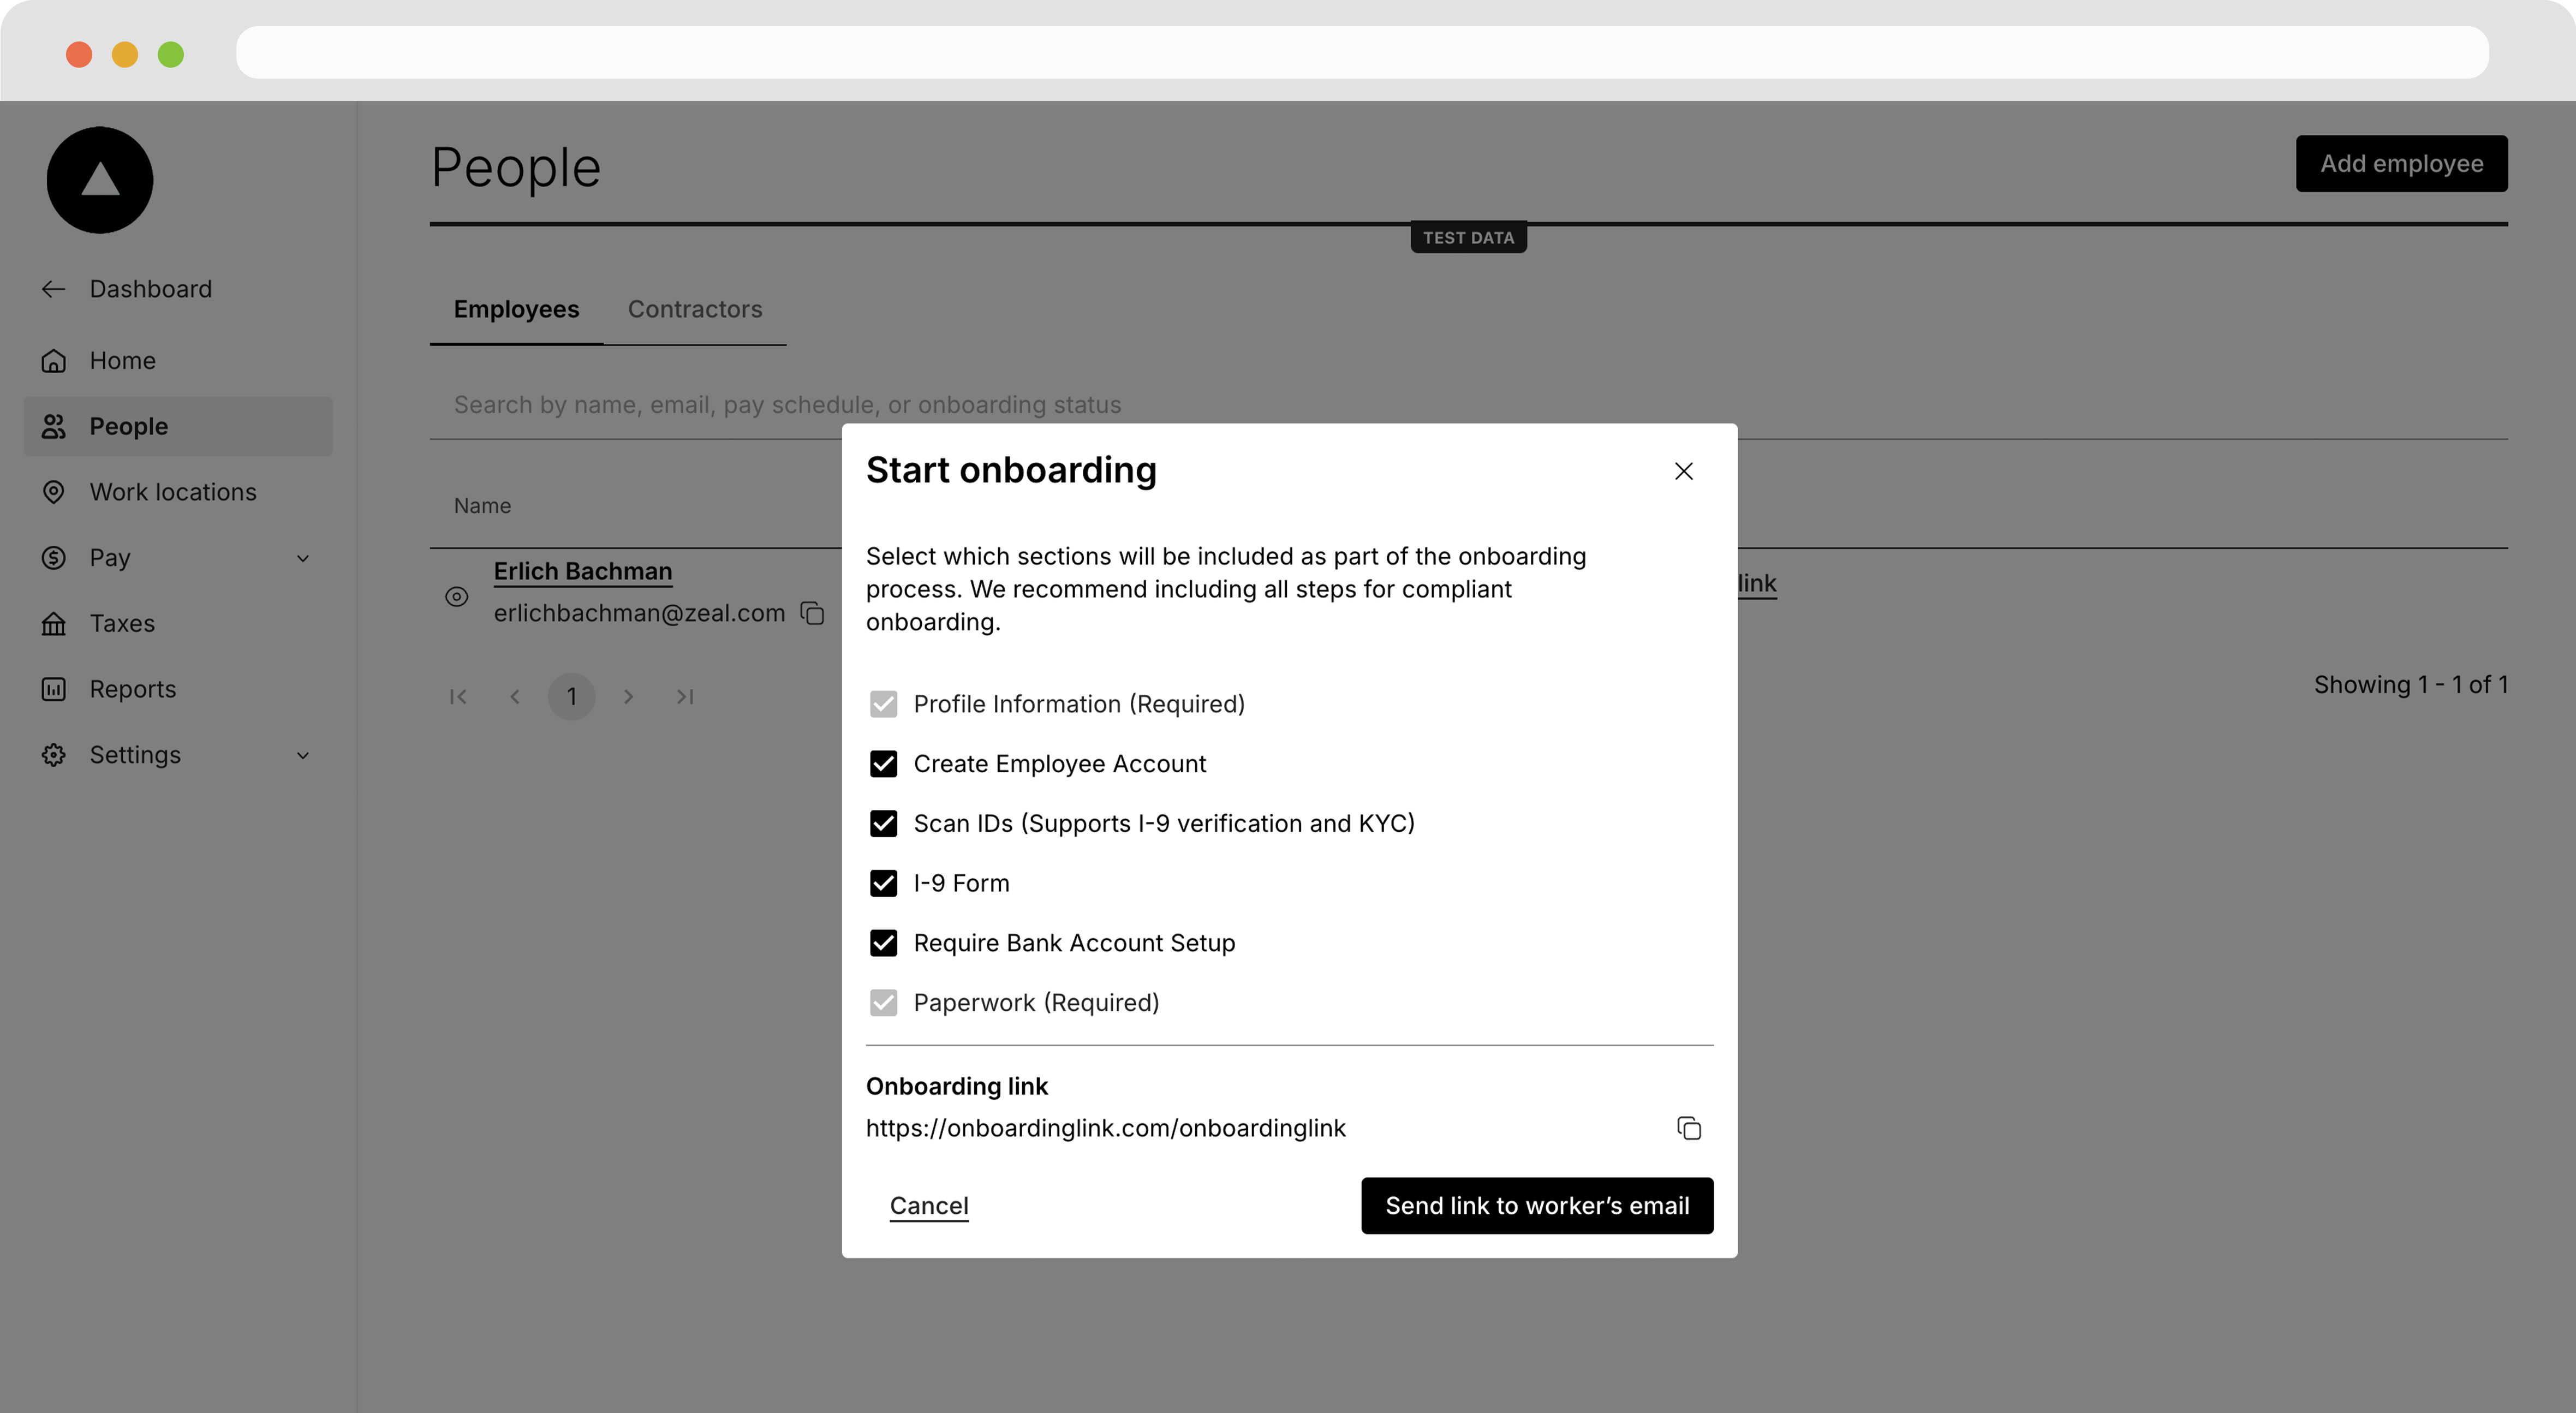Click the browser address bar

pyautogui.click(x=1362, y=53)
